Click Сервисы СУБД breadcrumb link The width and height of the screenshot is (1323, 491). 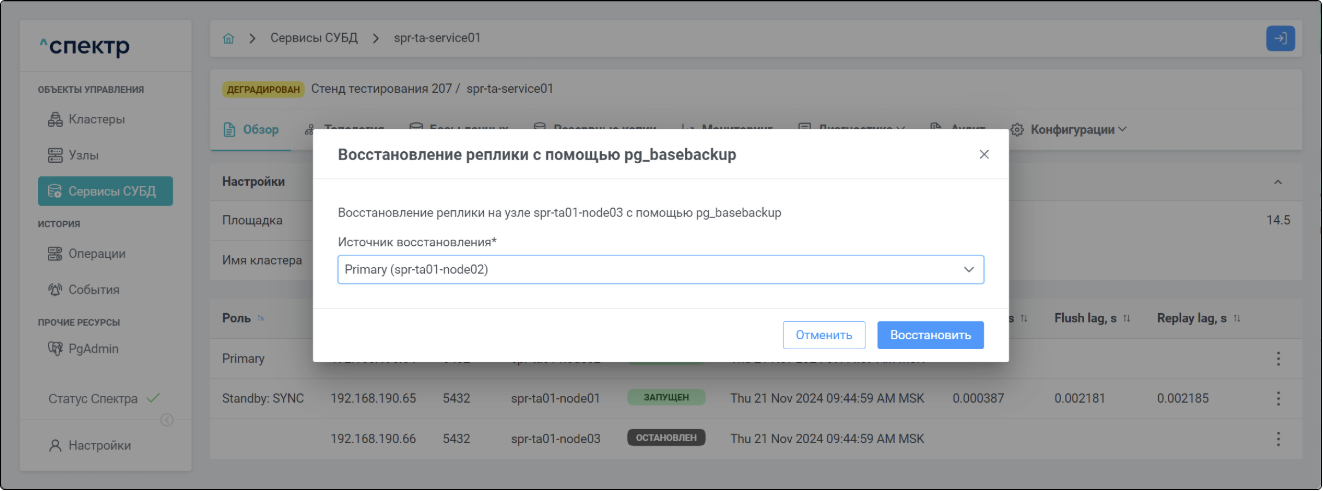[315, 38]
